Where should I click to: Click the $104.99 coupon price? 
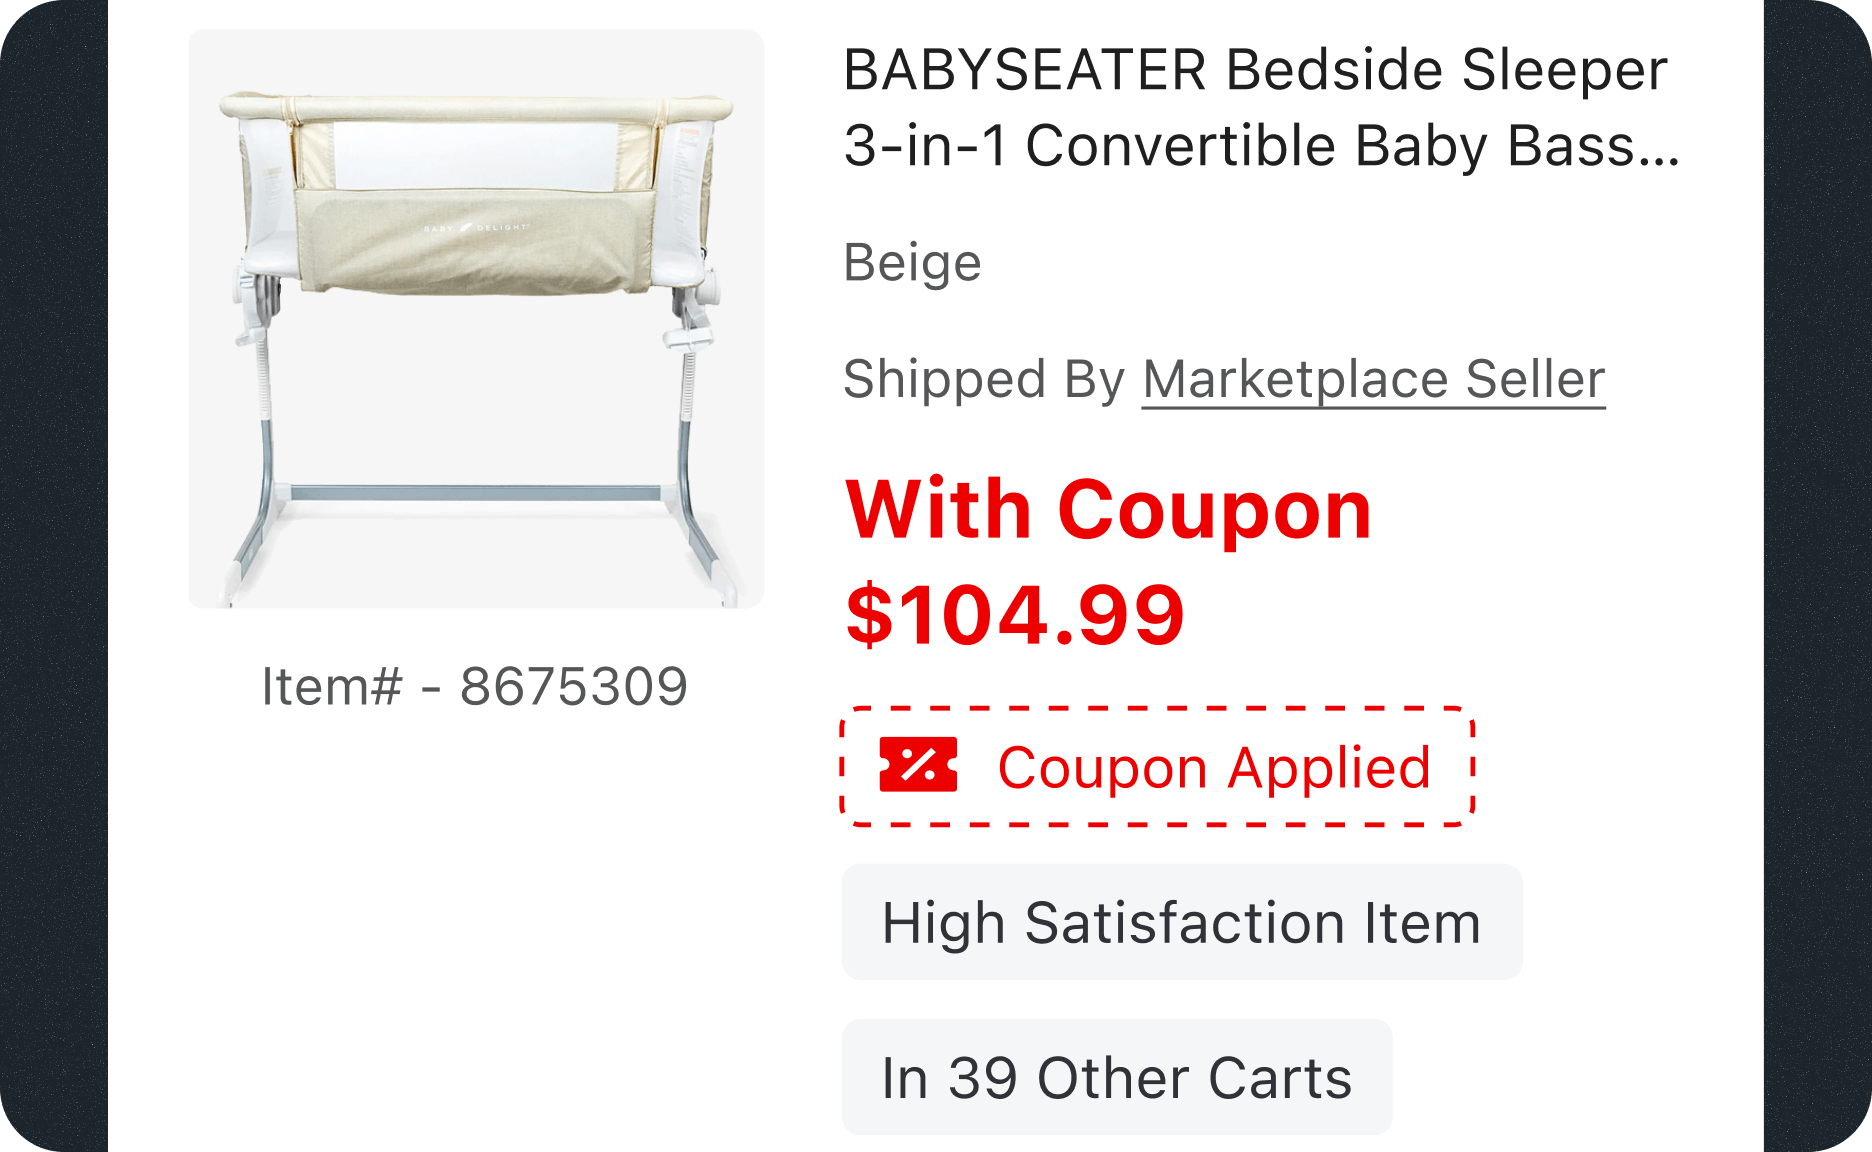click(x=1016, y=615)
